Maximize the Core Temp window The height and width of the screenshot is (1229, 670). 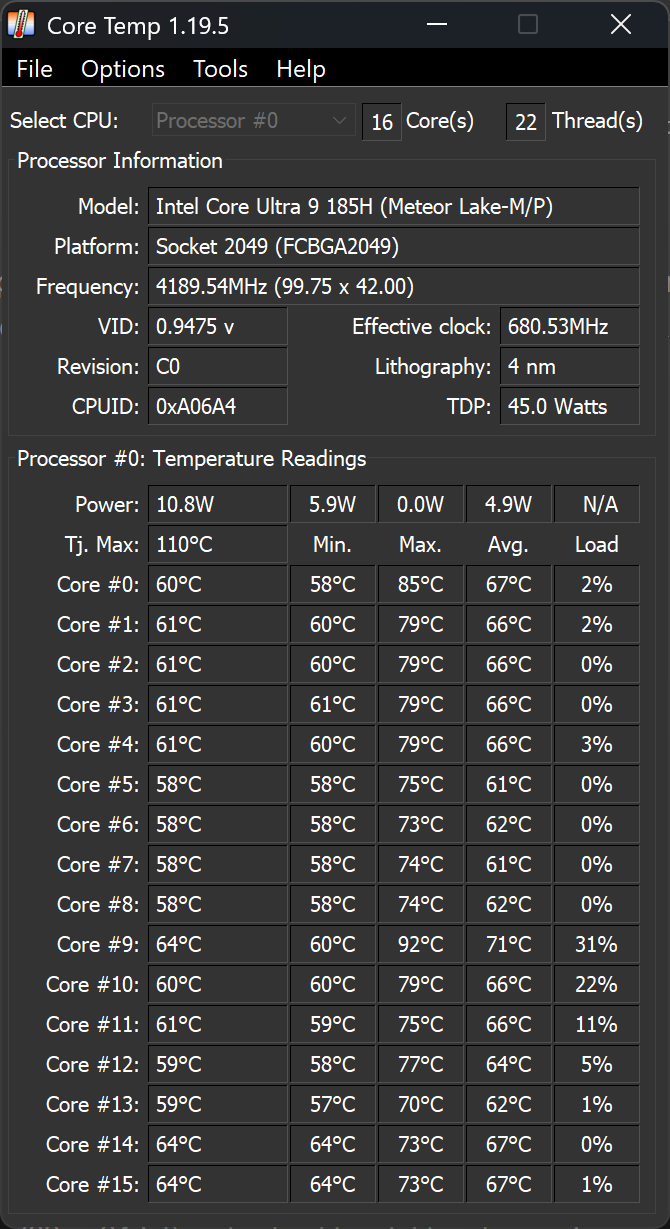pyautogui.click(x=527, y=25)
